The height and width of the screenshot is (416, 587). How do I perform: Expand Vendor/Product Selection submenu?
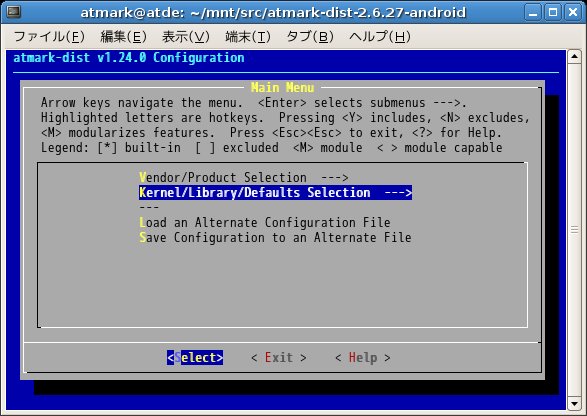[x=244, y=177]
